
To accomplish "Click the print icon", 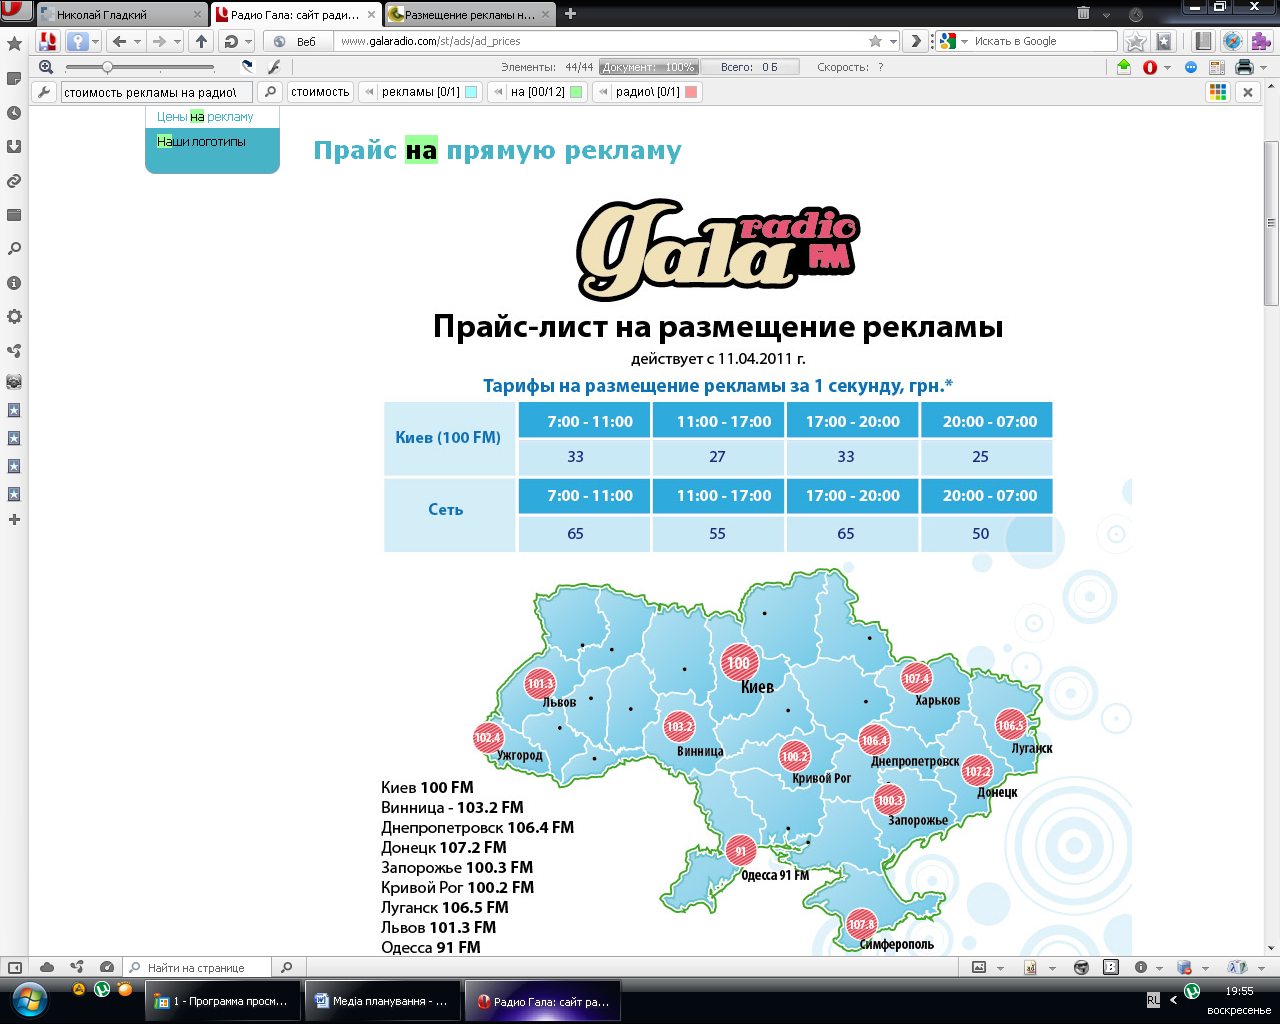I will pyautogui.click(x=1244, y=67).
